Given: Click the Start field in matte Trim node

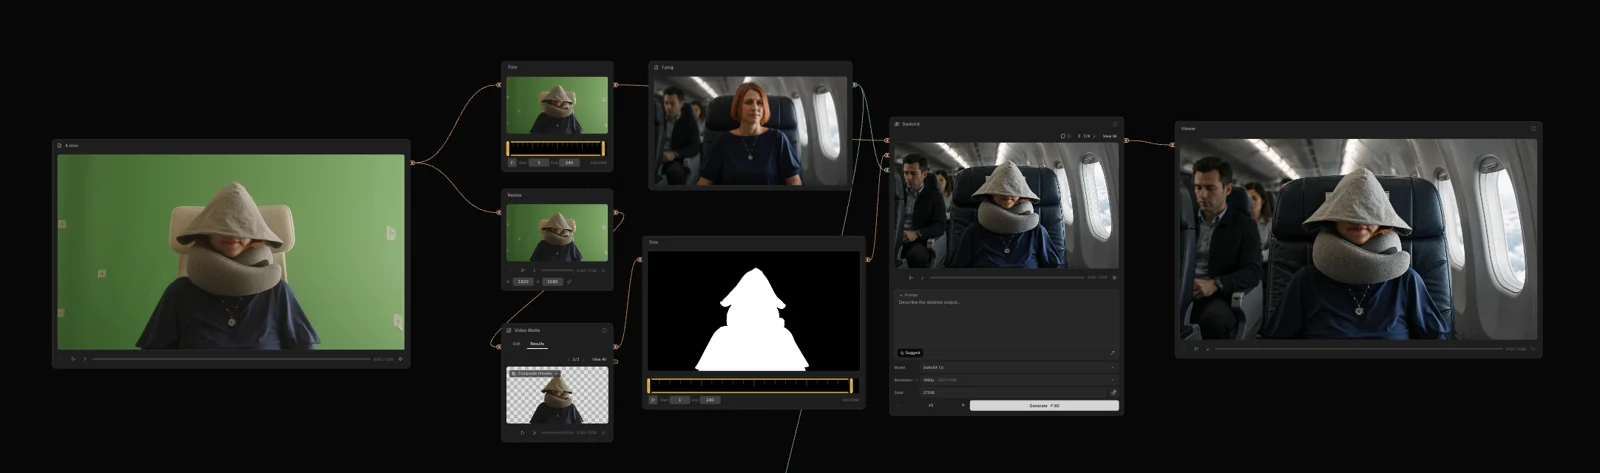Looking at the screenshot, I should [x=680, y=400].
